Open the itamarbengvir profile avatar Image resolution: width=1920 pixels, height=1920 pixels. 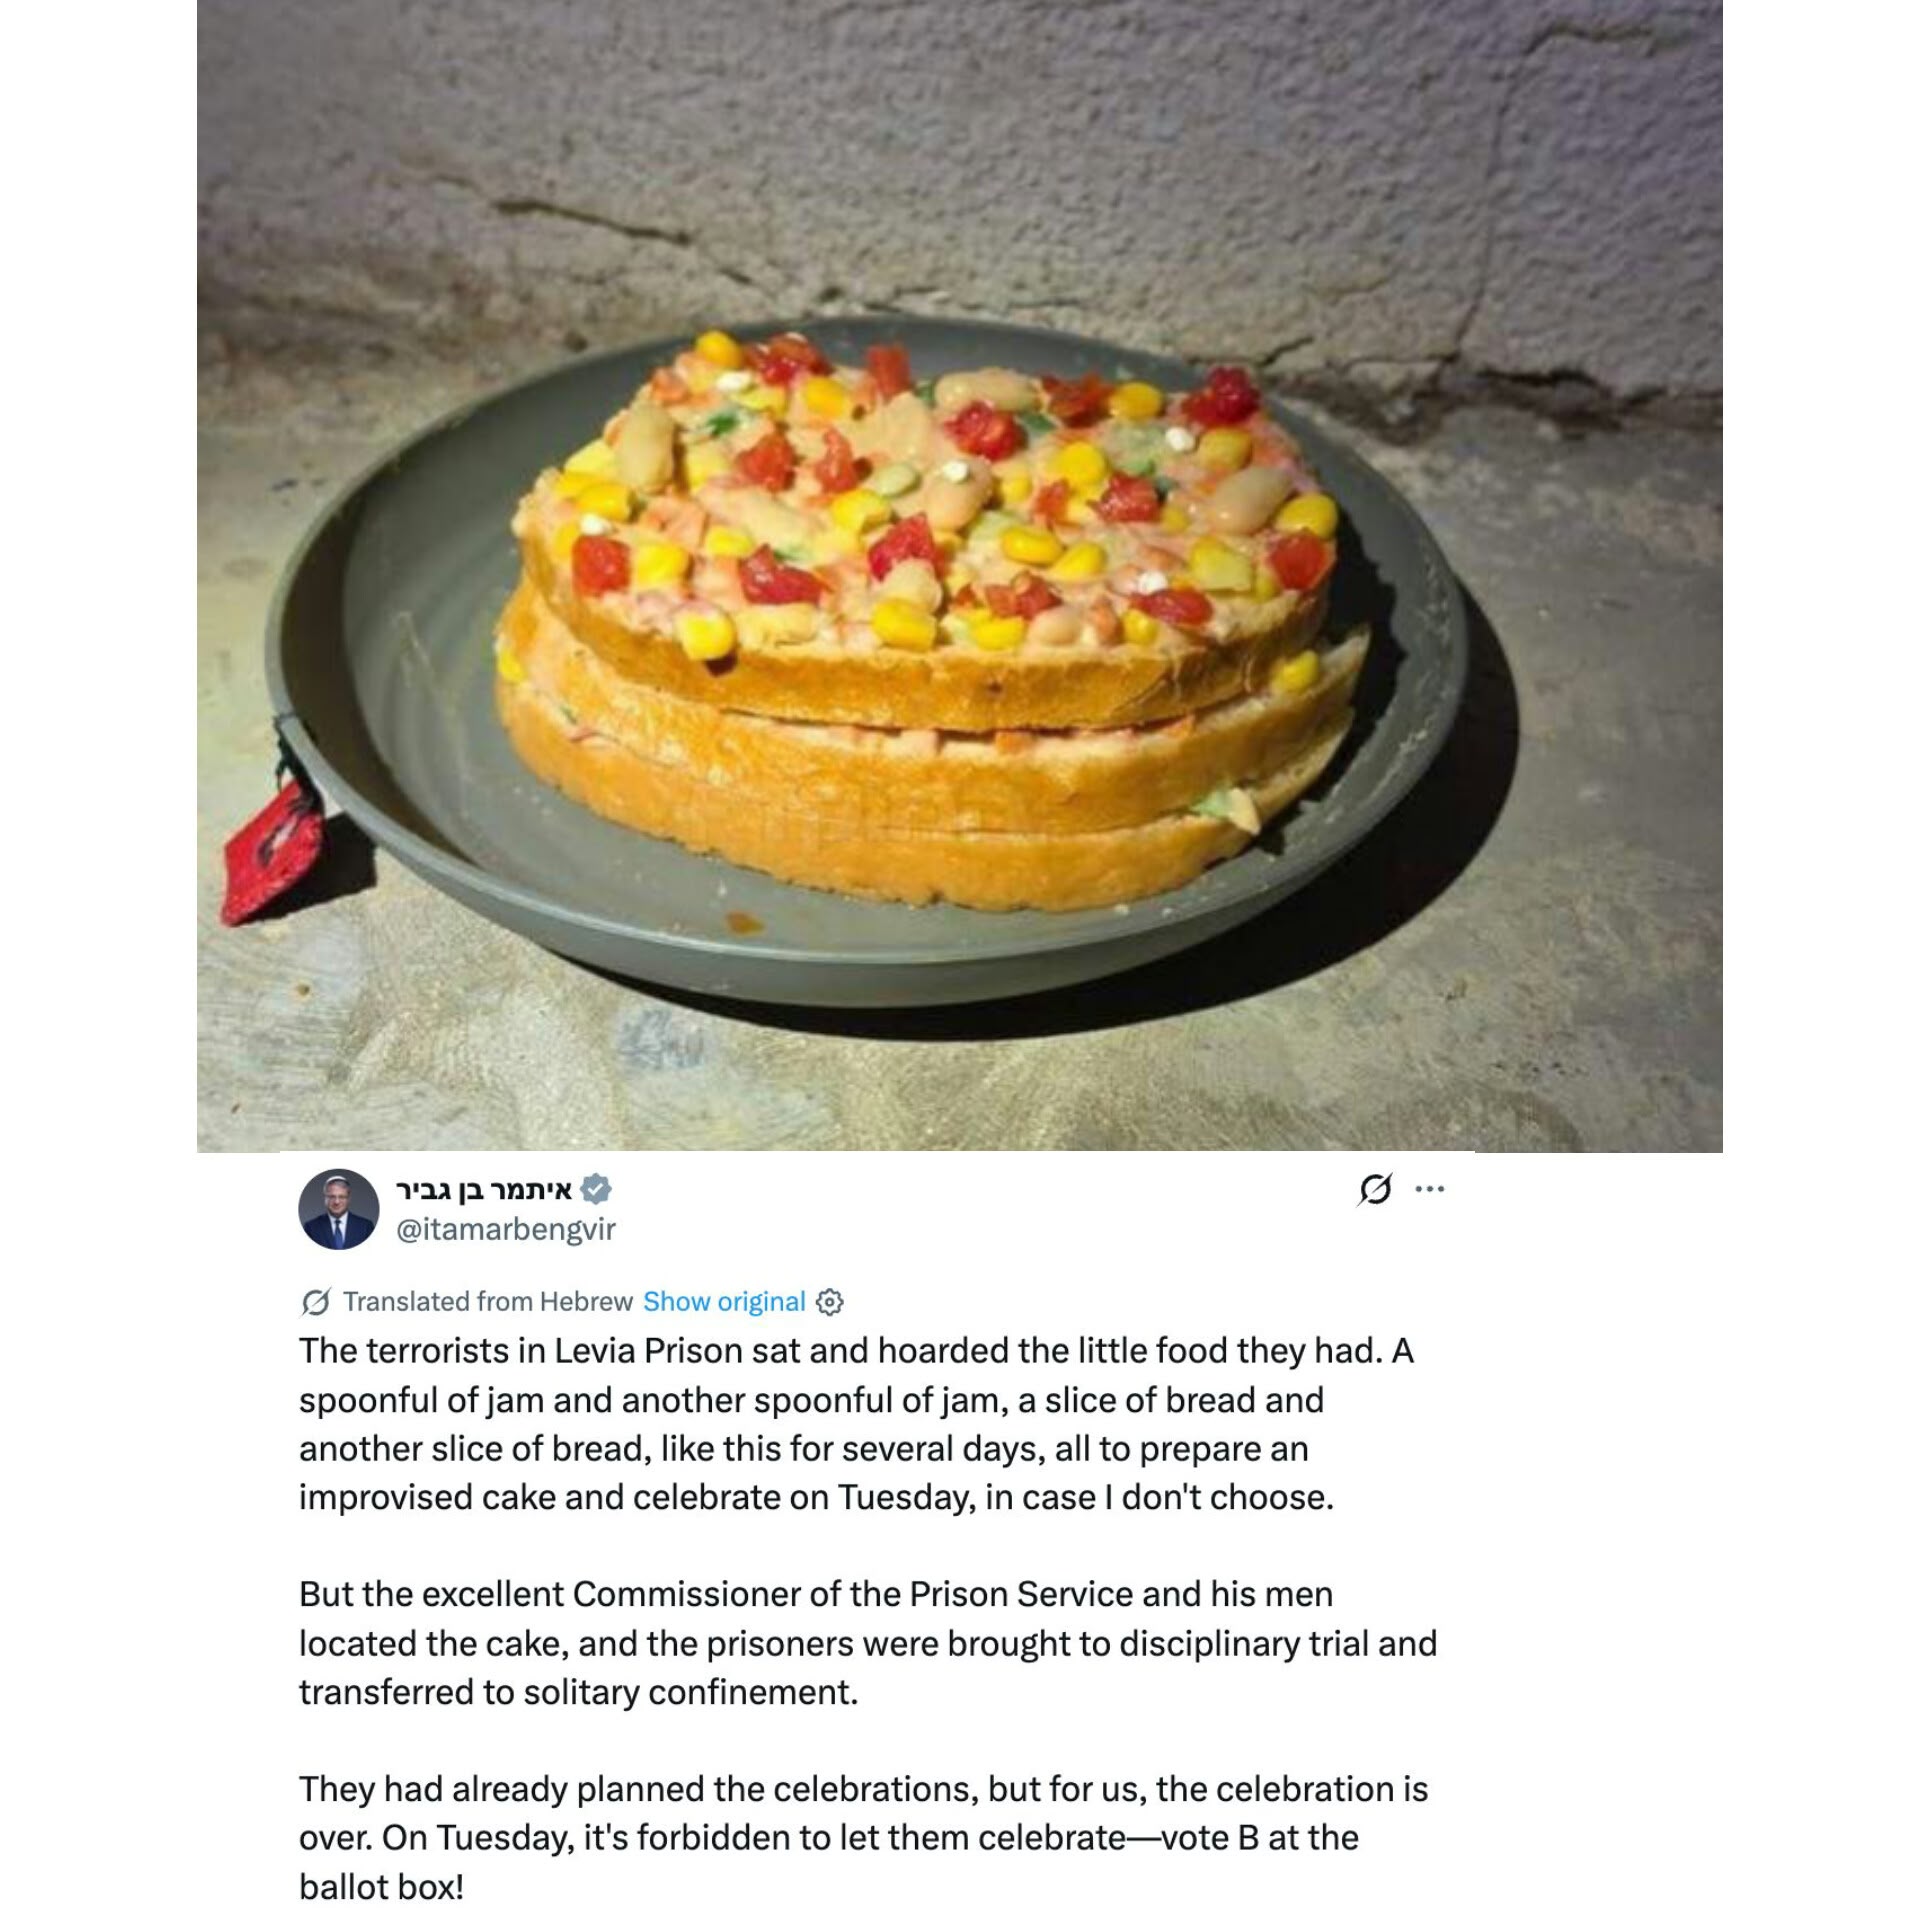(x=339, y=1209)
